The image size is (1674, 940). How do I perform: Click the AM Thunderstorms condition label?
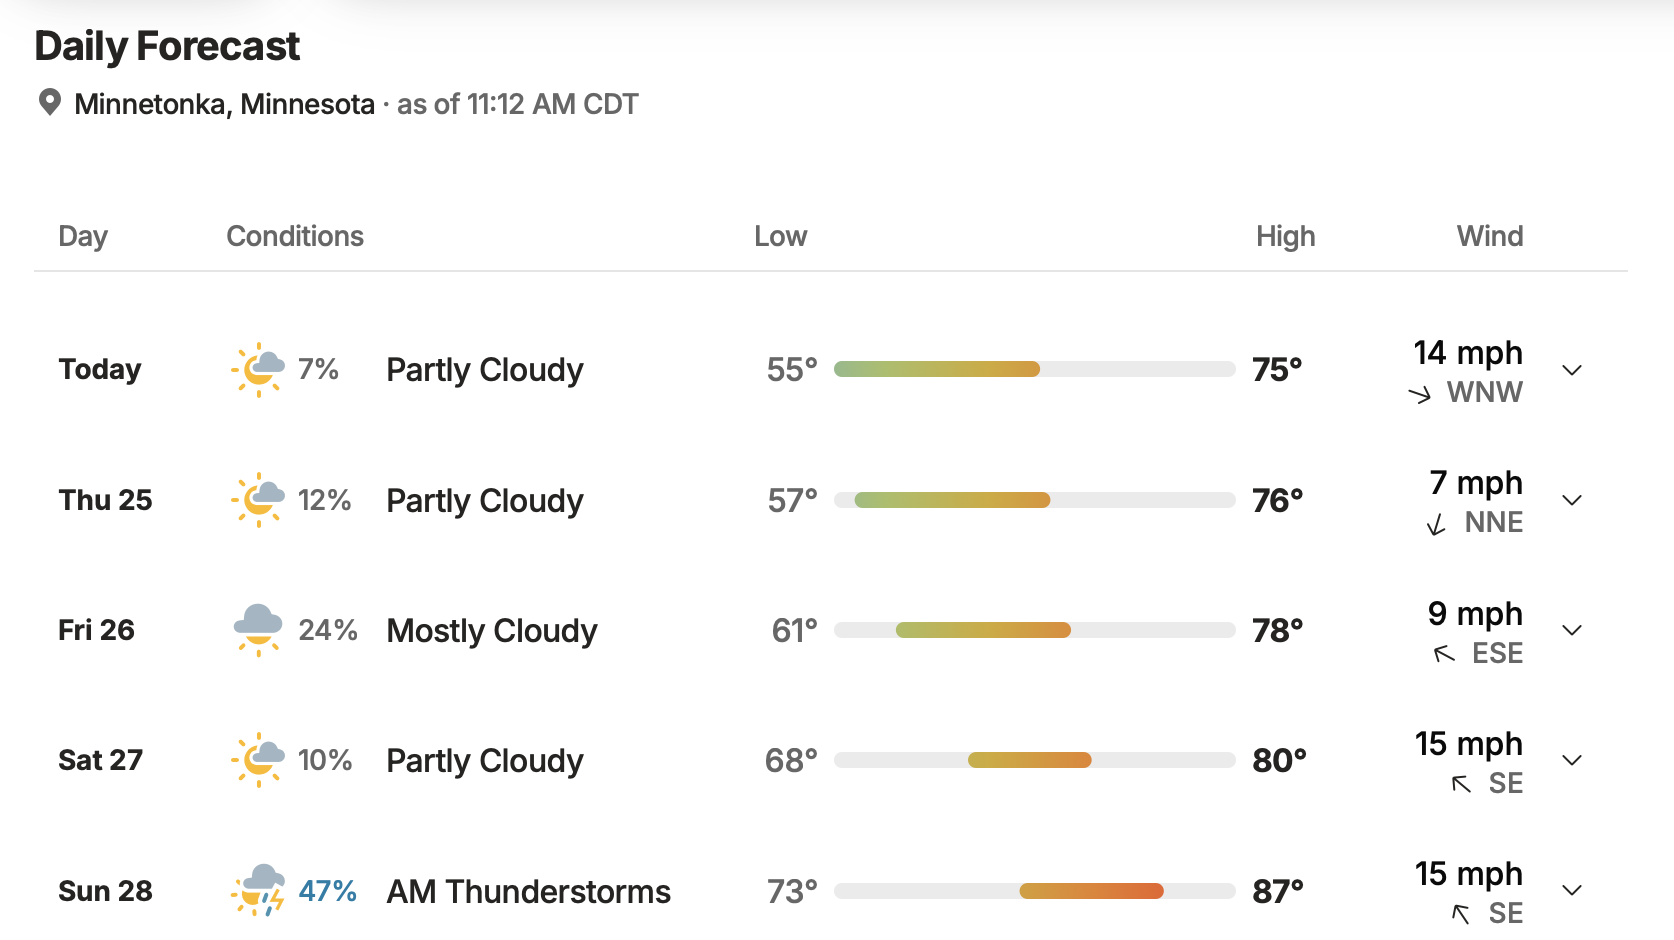(x=529, y=891)
